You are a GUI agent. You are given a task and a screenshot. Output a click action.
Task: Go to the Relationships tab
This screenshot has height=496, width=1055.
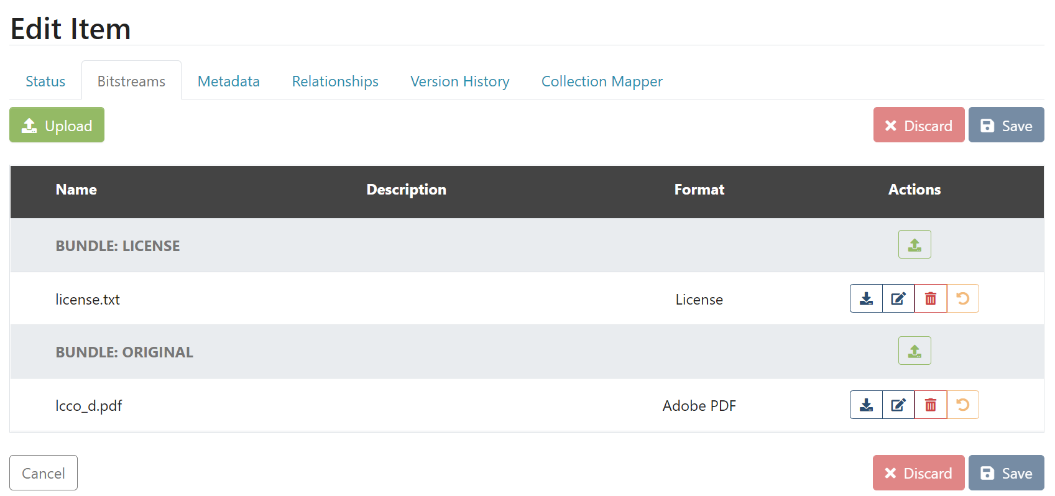[x=335, y=82]
